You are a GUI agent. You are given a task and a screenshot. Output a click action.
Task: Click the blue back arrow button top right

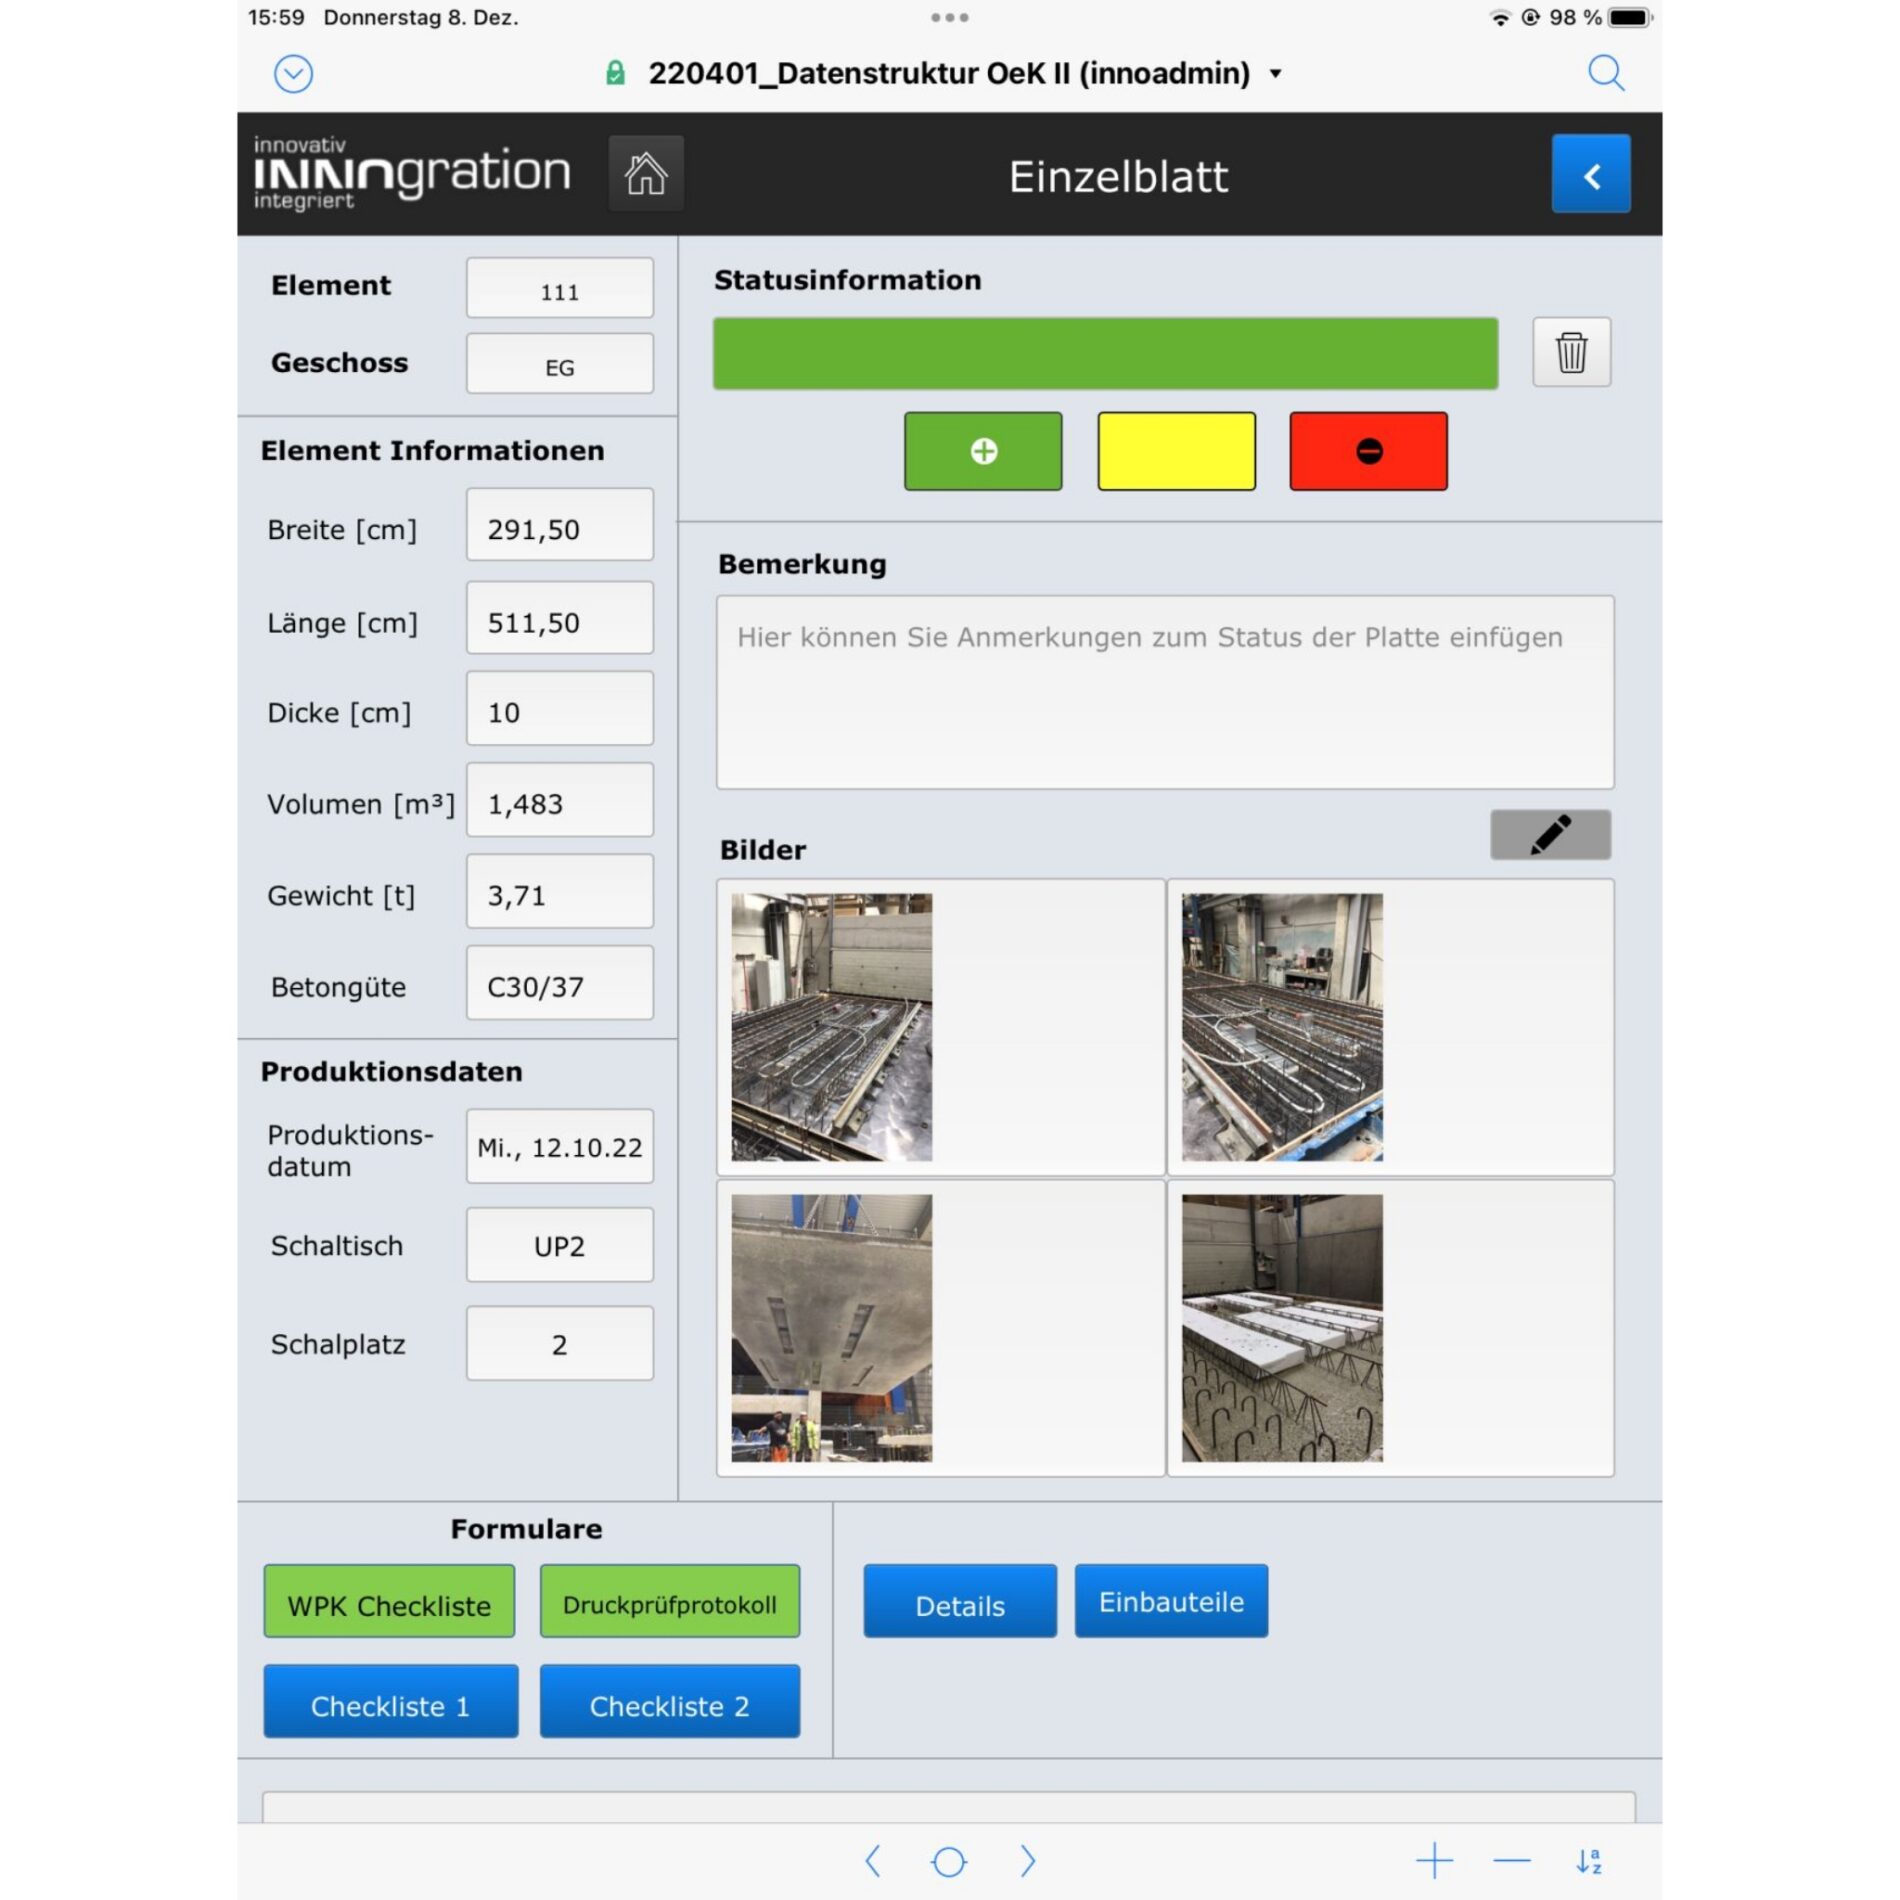pos(1590,173)
